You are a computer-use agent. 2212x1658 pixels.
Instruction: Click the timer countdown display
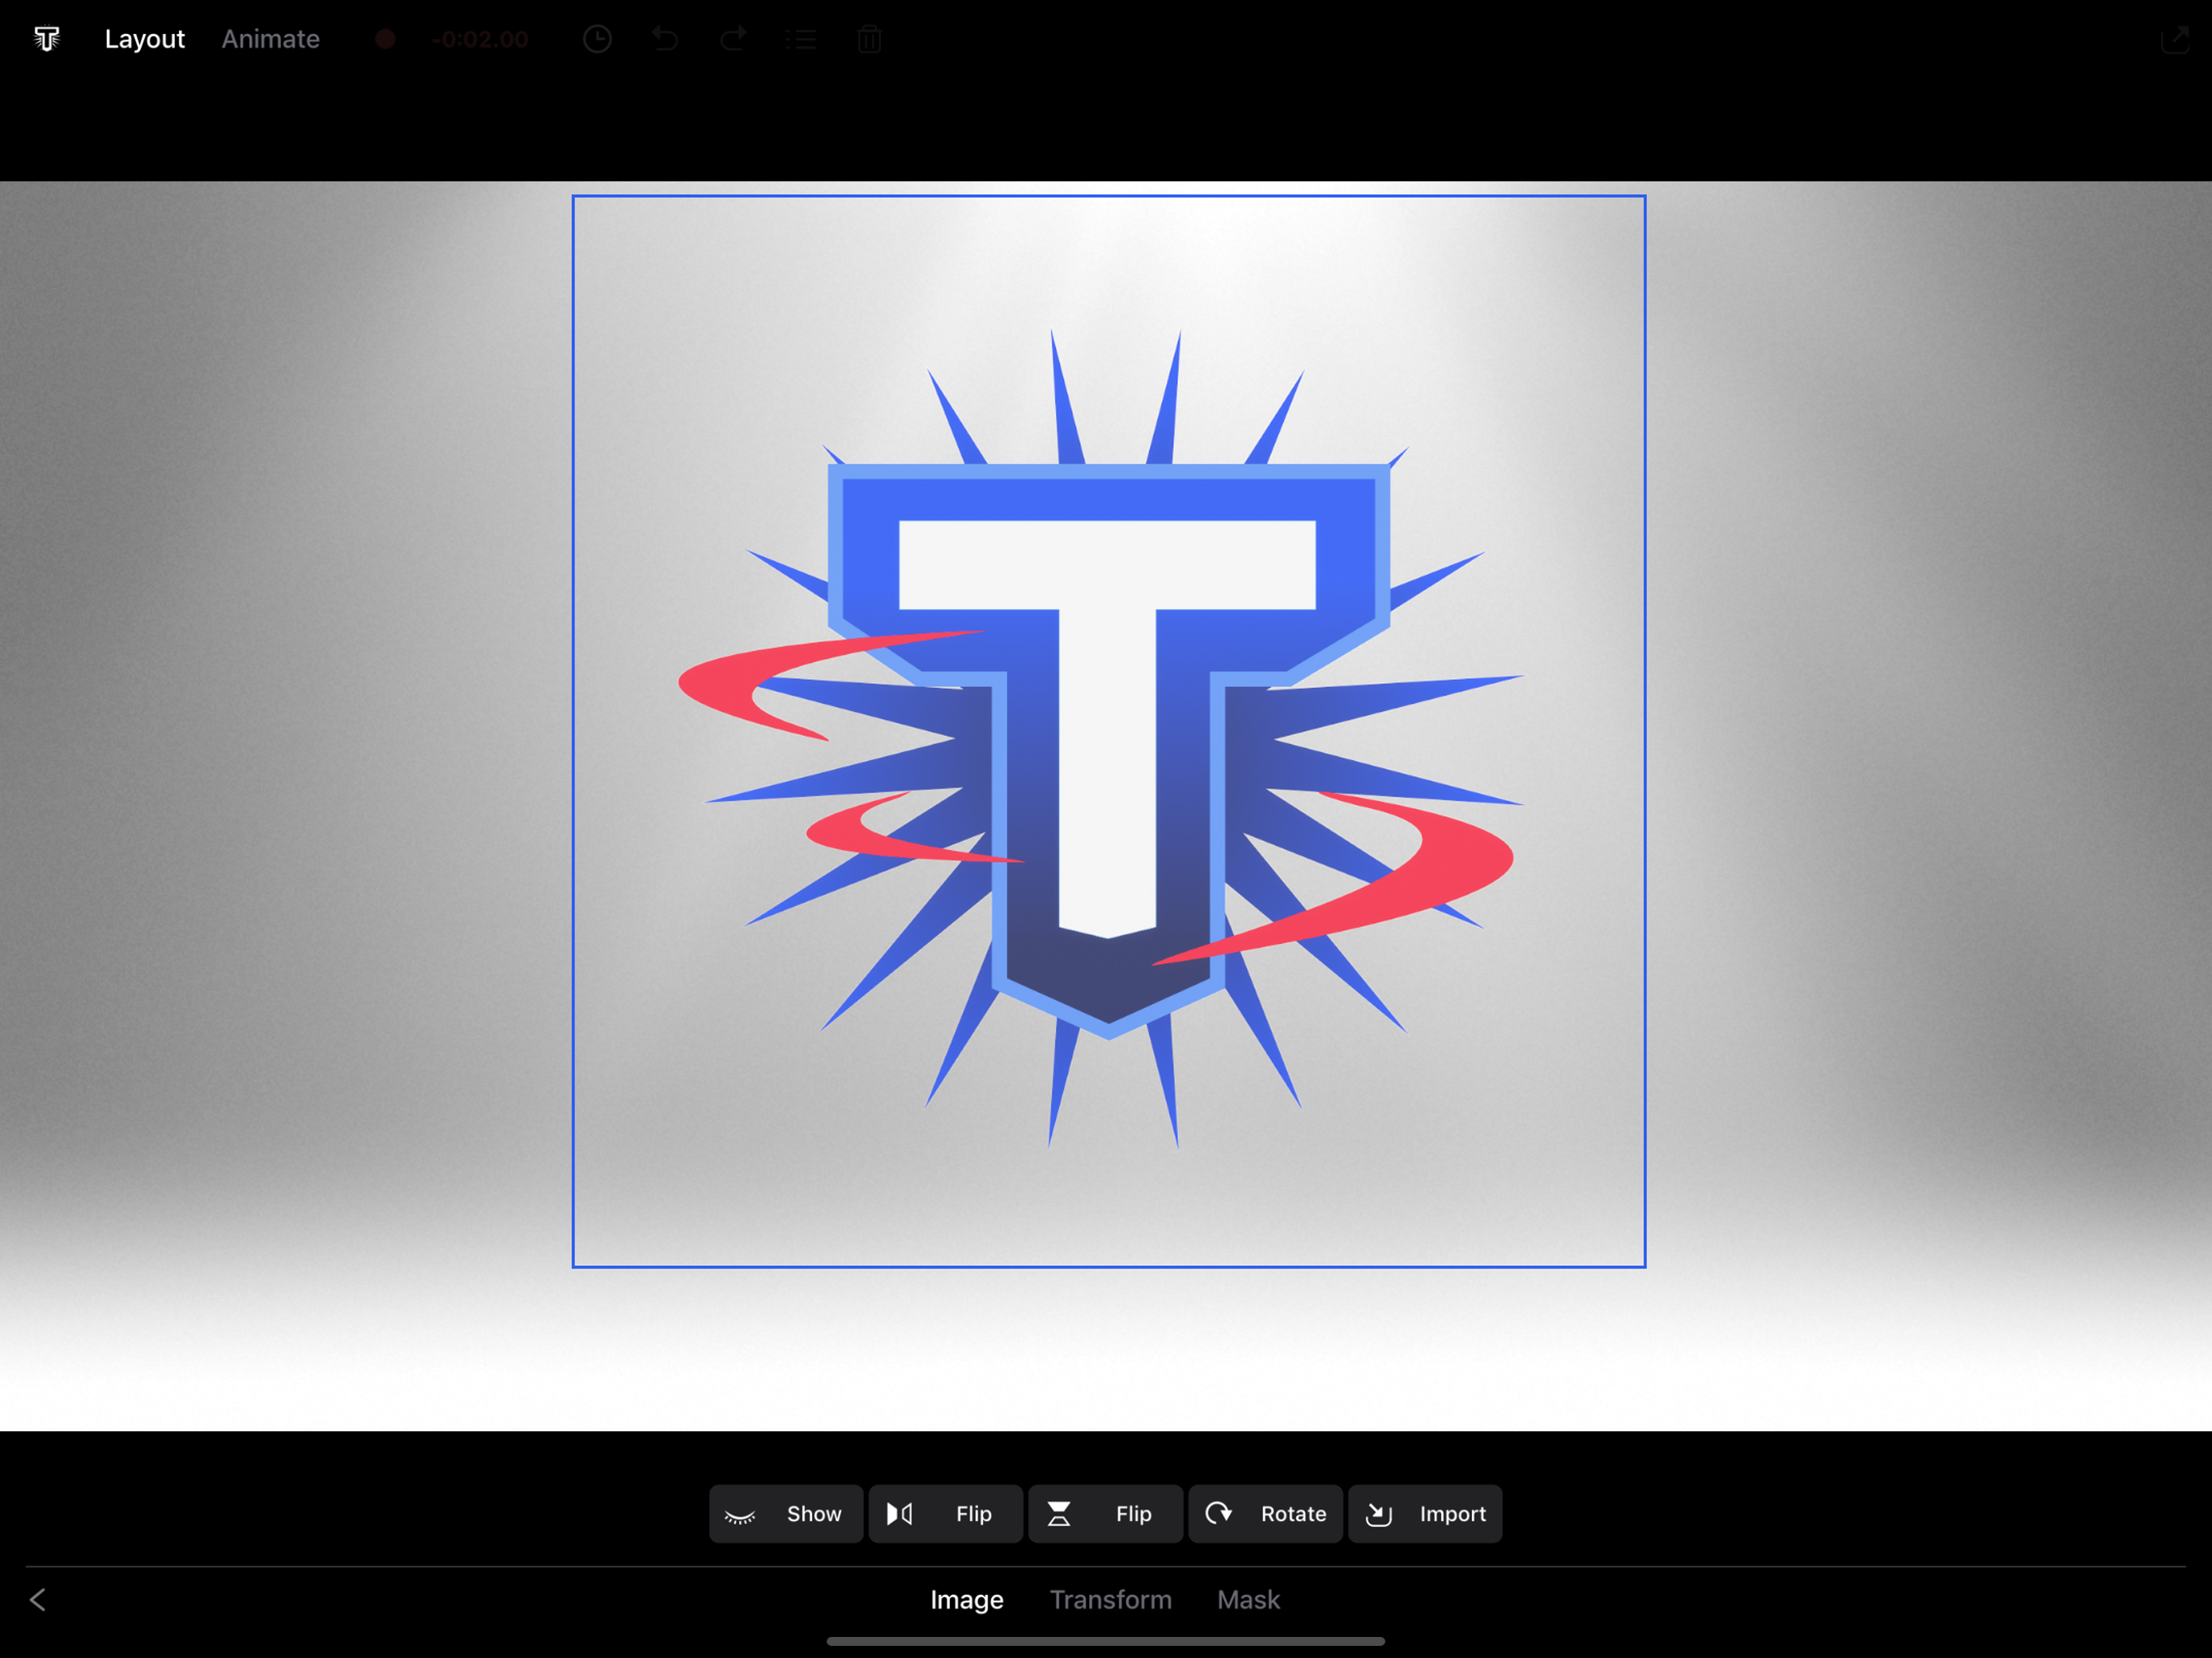point(480,39)
